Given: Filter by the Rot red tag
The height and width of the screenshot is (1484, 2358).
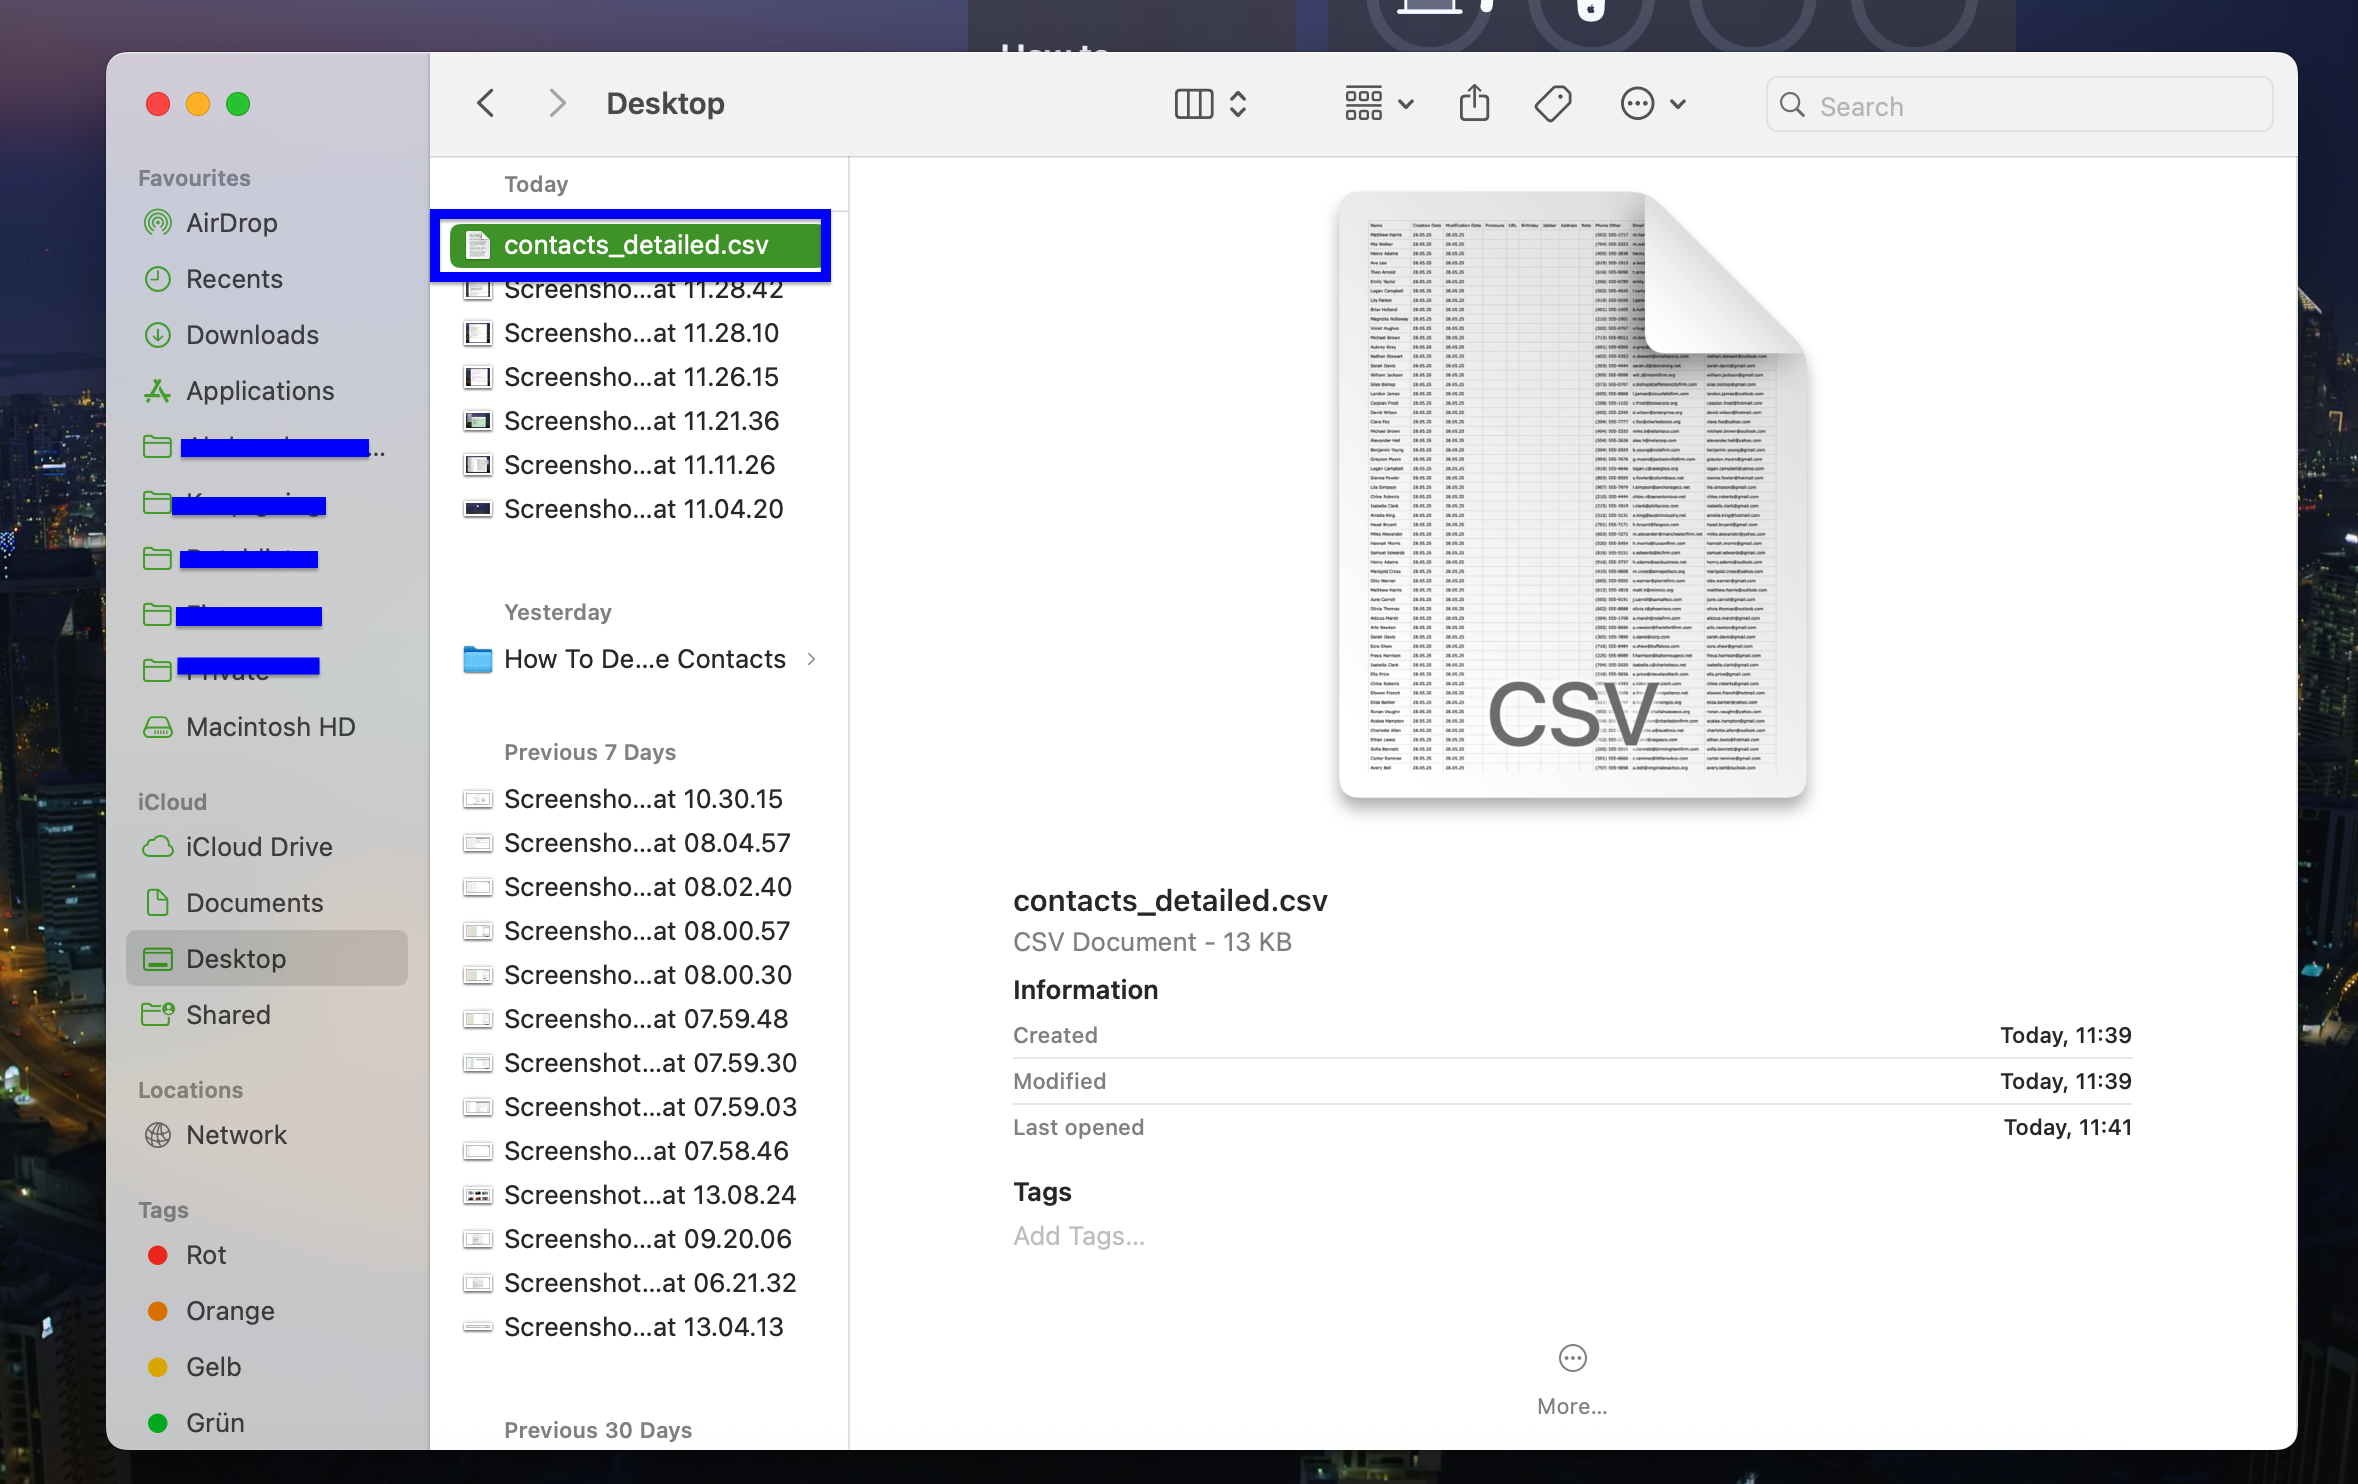Looking at the screenshot, I should [x=266, y=1254].
